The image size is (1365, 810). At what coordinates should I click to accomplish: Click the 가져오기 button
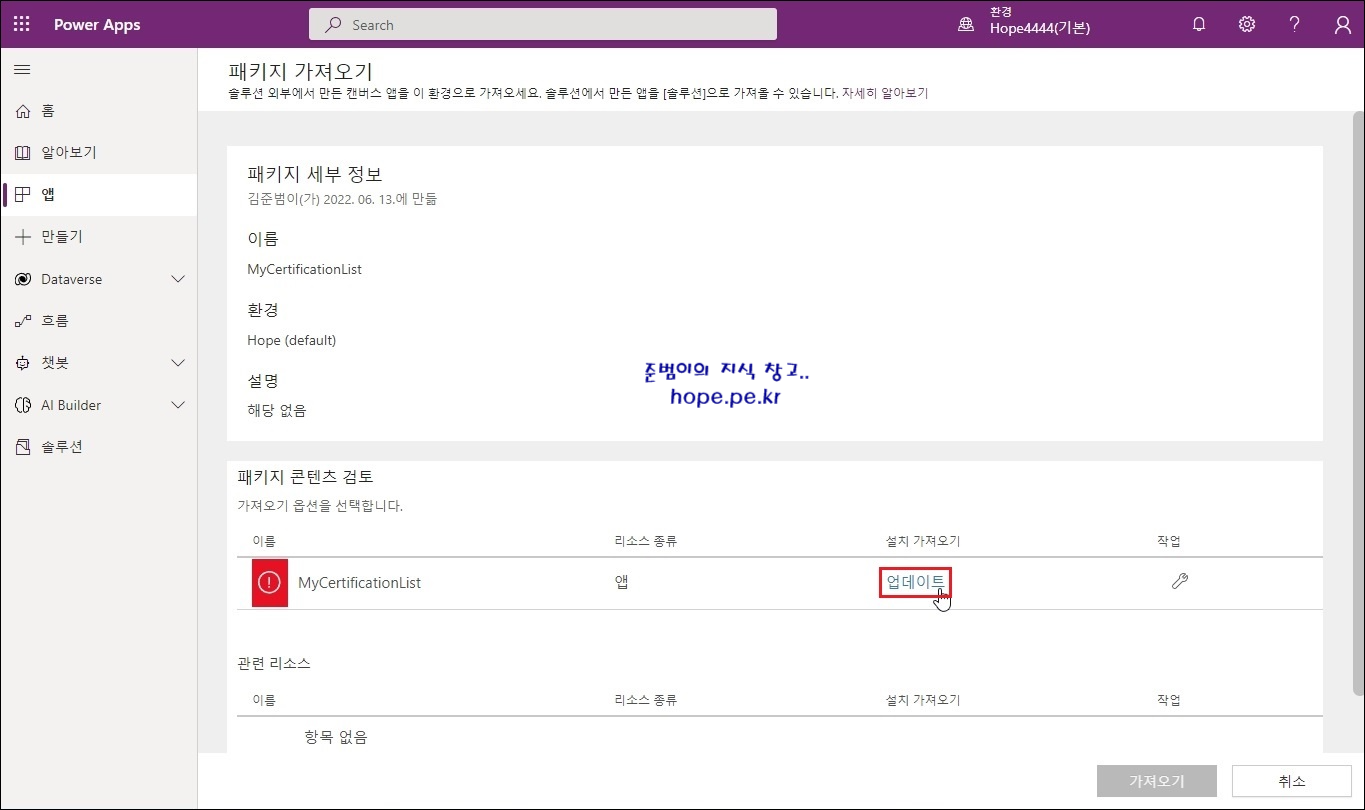pos(1157,781)
